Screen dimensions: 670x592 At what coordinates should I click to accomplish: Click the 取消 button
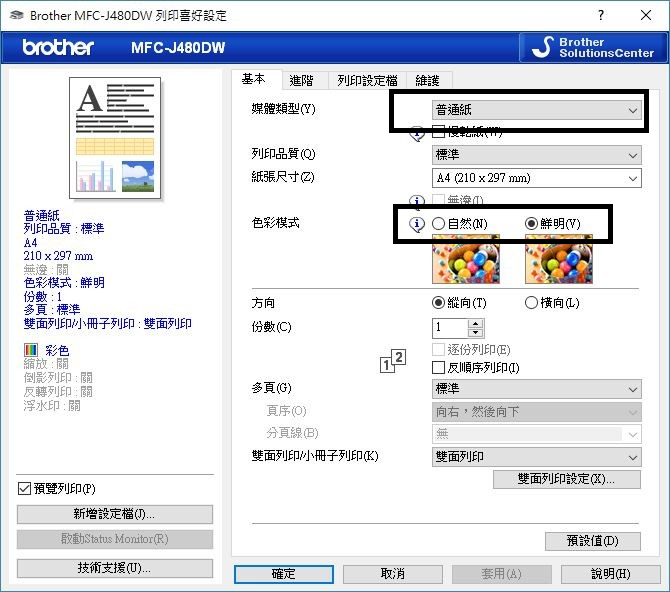[x=393, y=574]
